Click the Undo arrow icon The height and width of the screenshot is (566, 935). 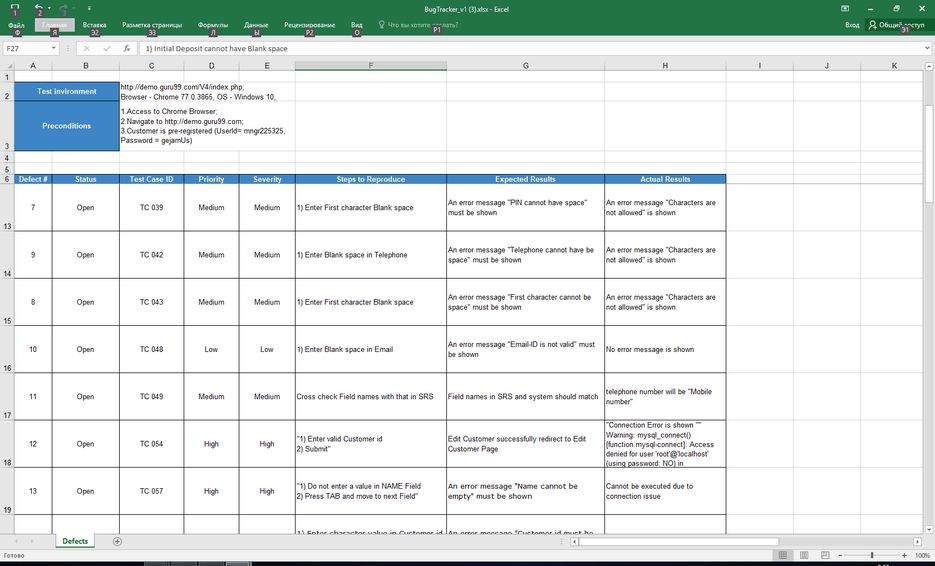click(x=38, y=8)
